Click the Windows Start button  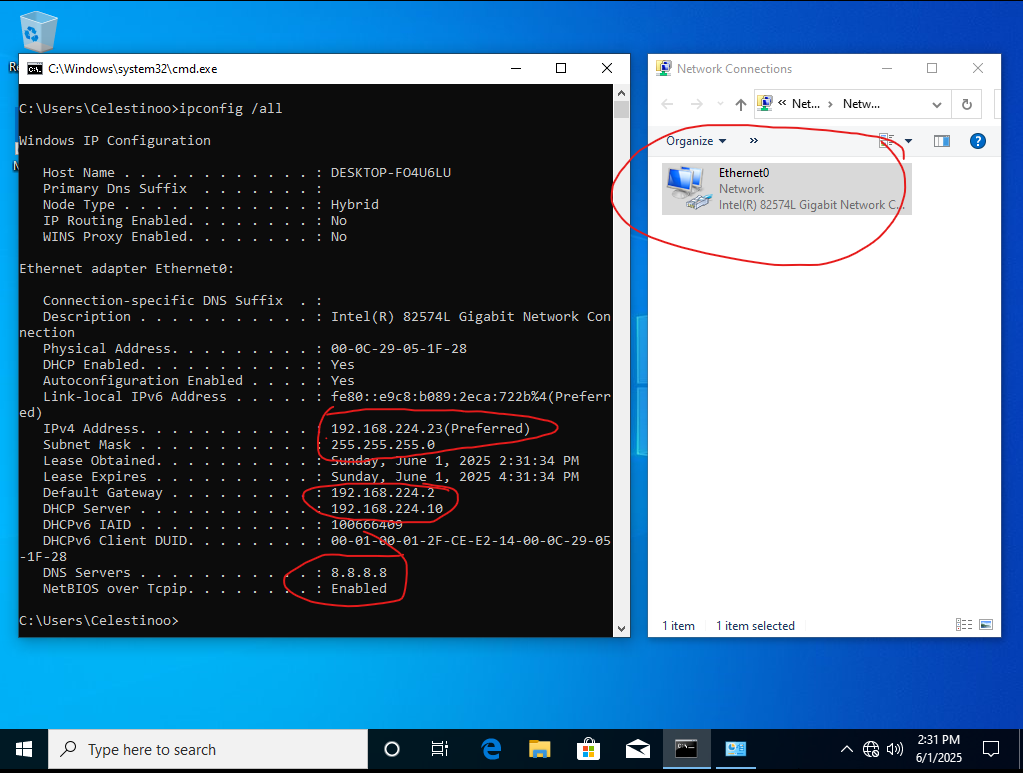pos(24,749)
